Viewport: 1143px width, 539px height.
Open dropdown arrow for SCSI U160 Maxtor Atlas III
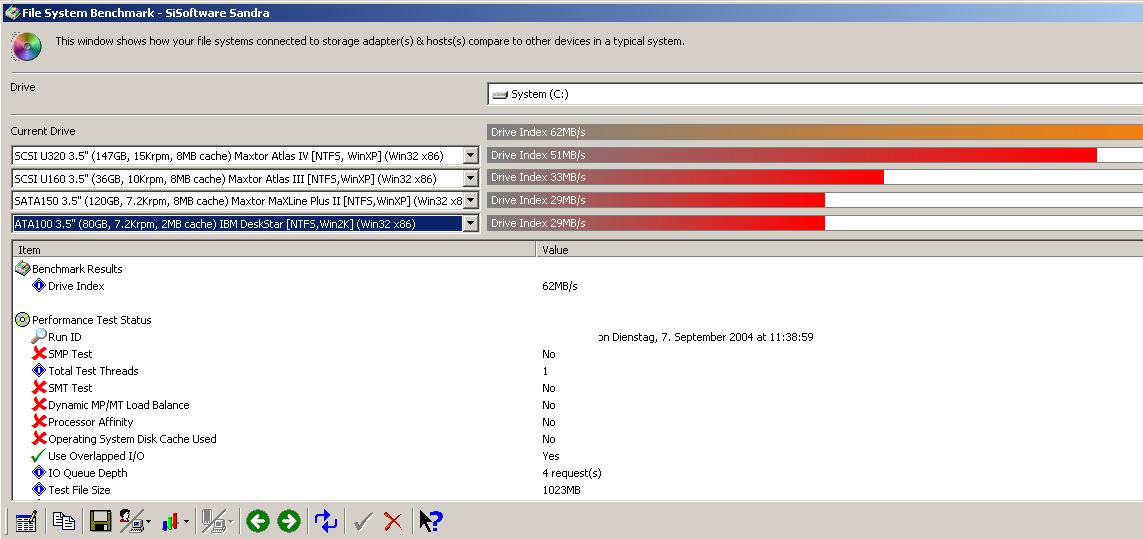tap(471, 178)
